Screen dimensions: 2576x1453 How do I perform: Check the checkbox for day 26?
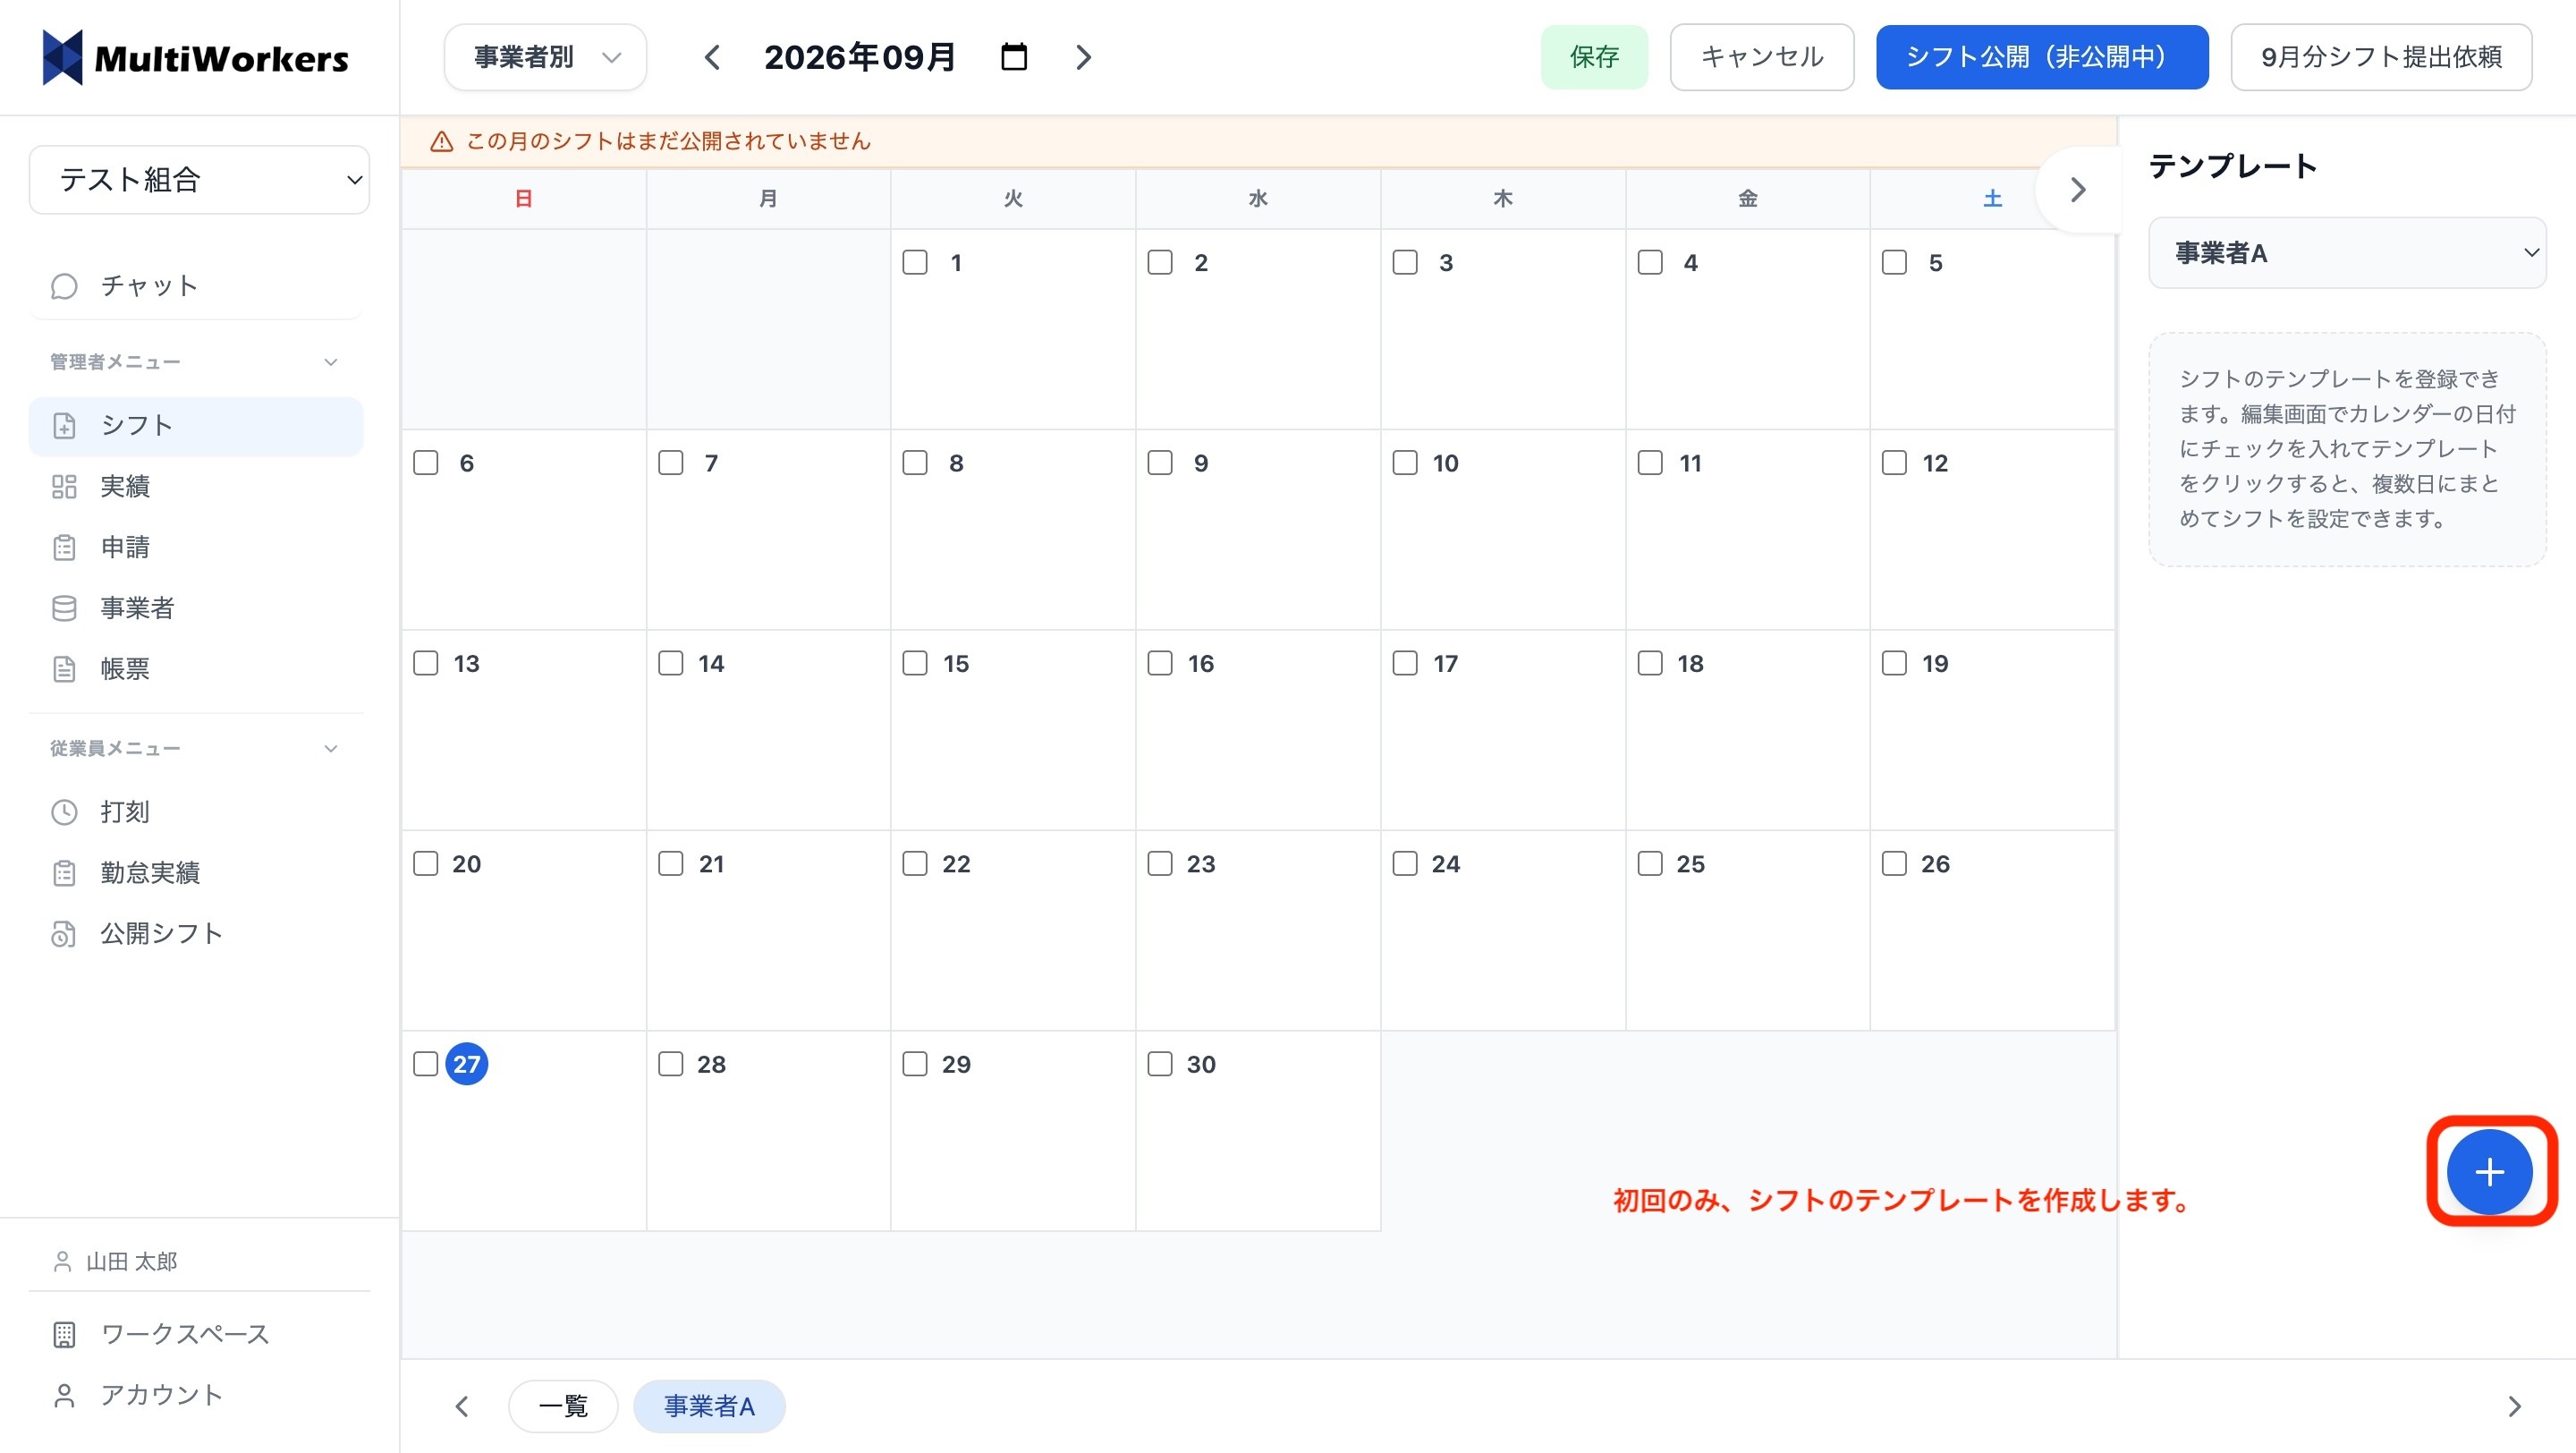pos(1894,863)
